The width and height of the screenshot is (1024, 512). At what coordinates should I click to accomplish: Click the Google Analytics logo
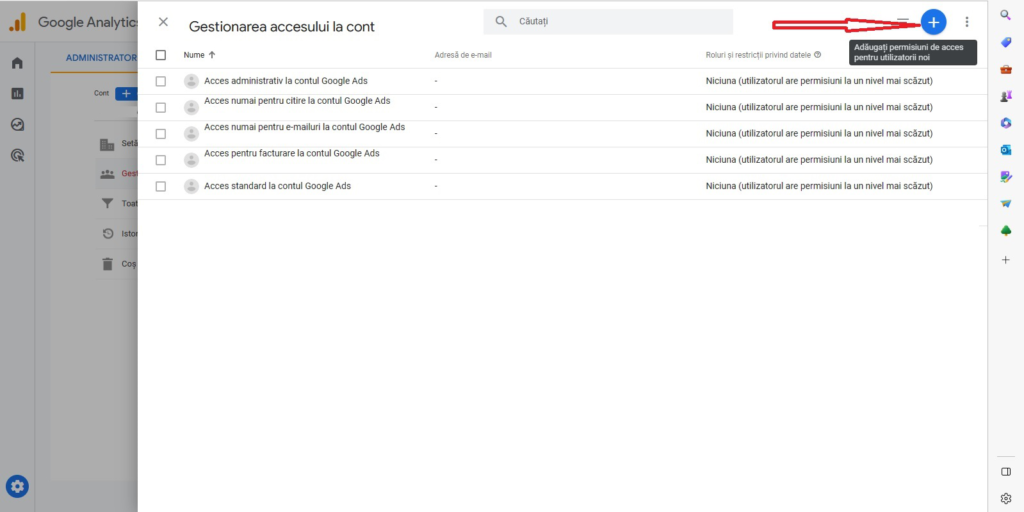coord(17,22)
